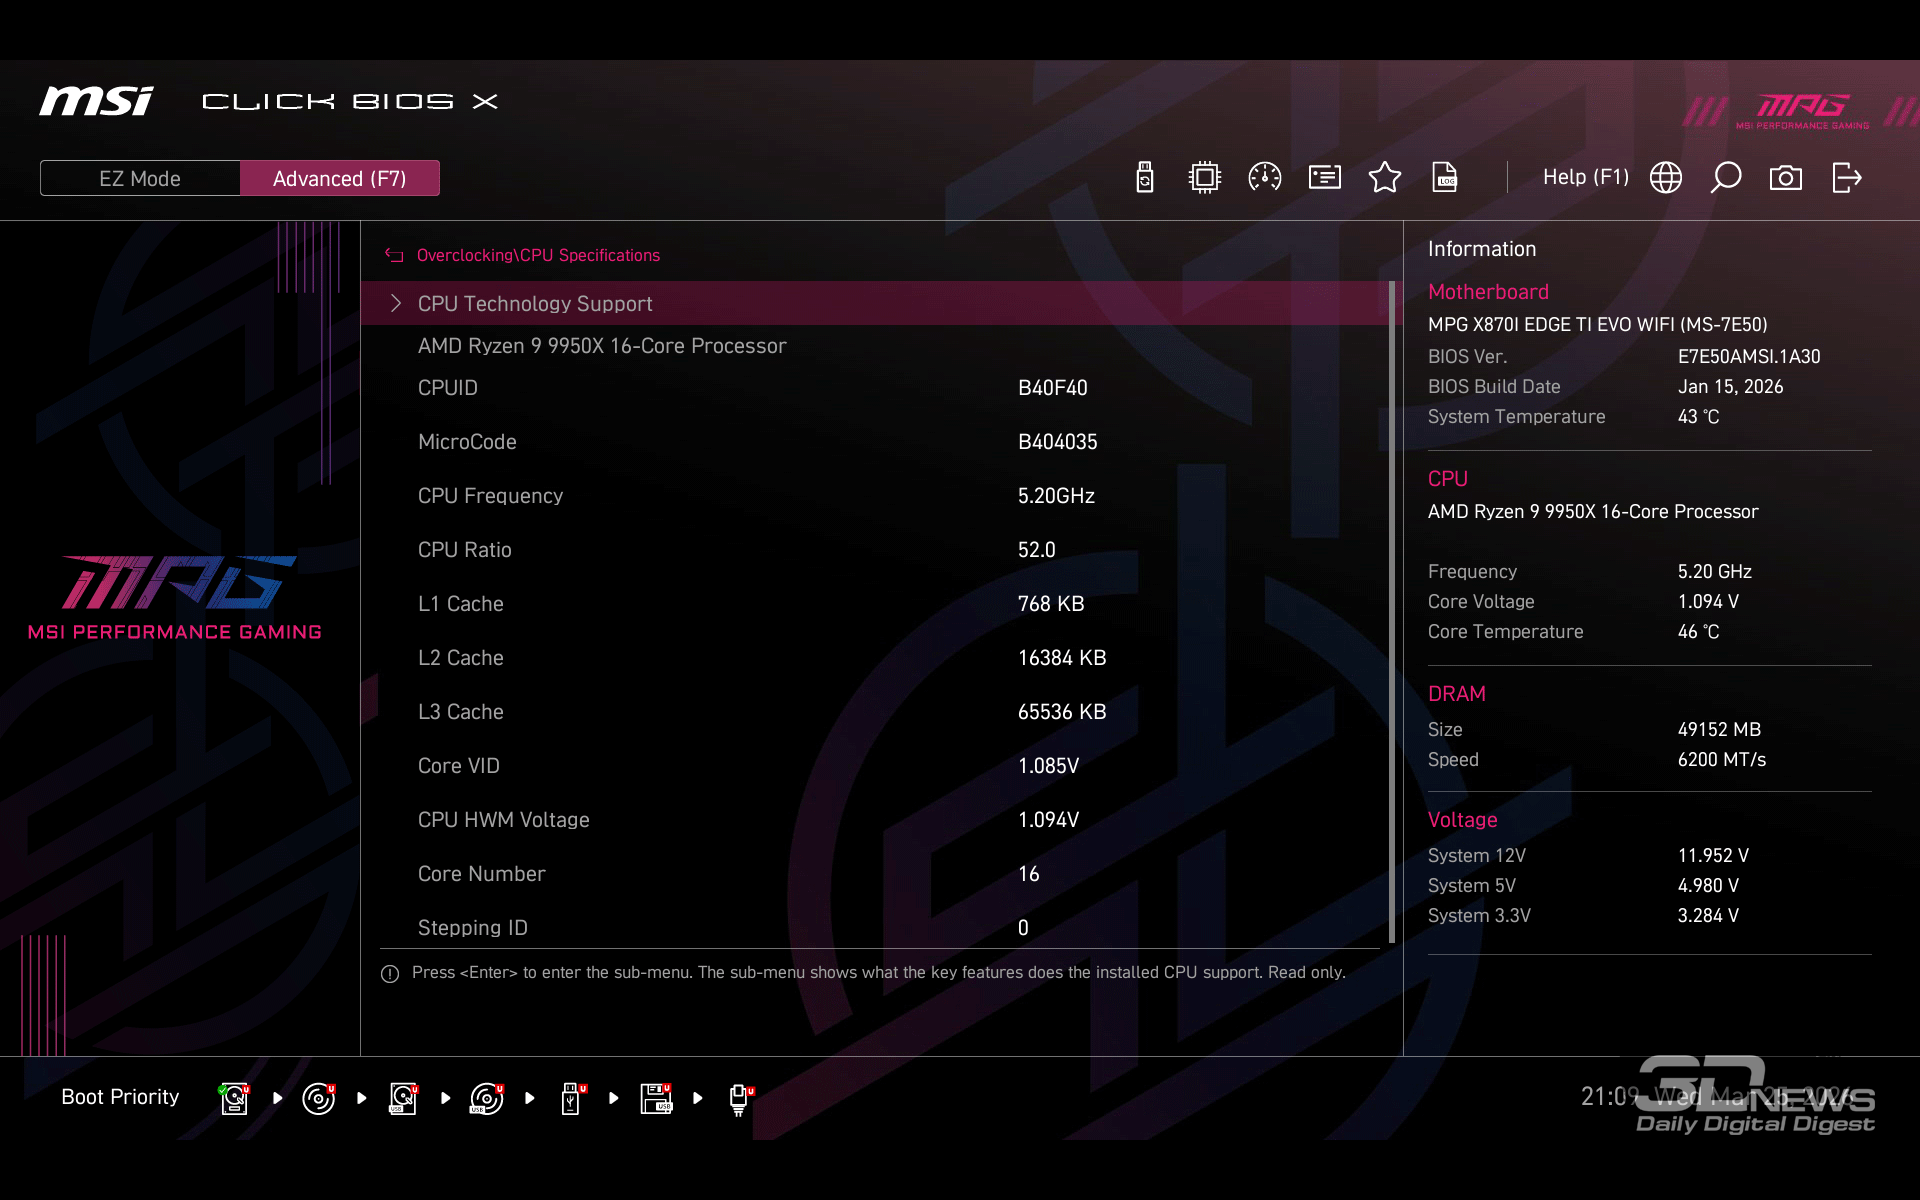Select the network cable boot device
This screenshot has height=1200, width=1920.
tap(739, 1098)
